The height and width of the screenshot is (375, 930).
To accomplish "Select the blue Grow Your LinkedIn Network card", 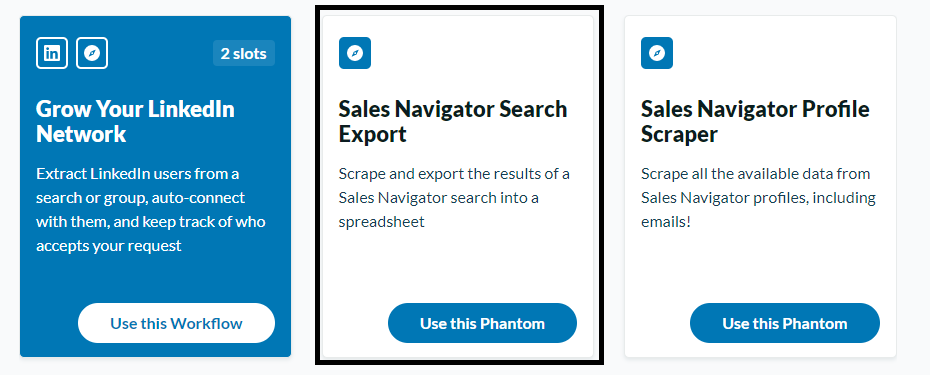I will click(155, 186).
